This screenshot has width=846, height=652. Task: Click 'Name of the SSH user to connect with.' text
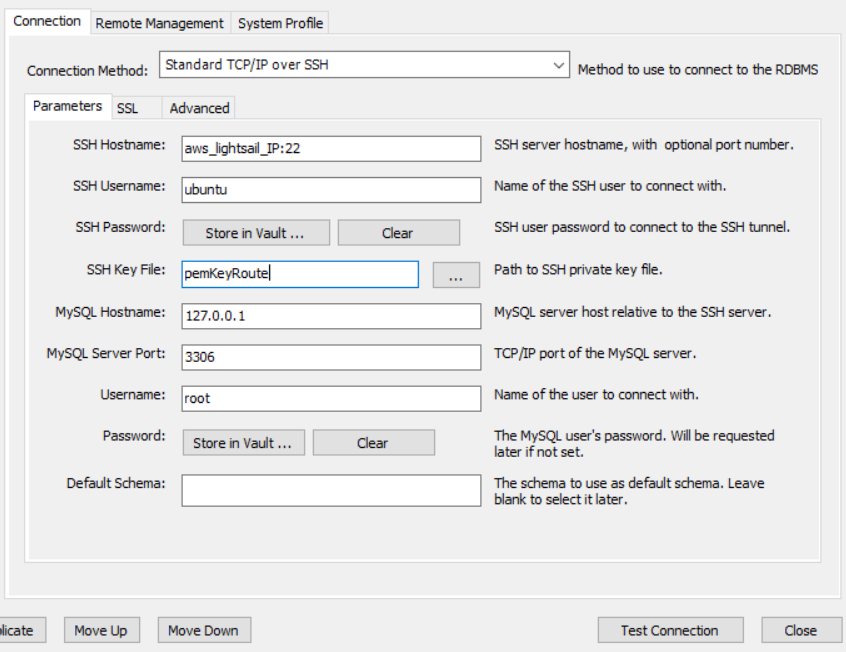tap(610, 186)
